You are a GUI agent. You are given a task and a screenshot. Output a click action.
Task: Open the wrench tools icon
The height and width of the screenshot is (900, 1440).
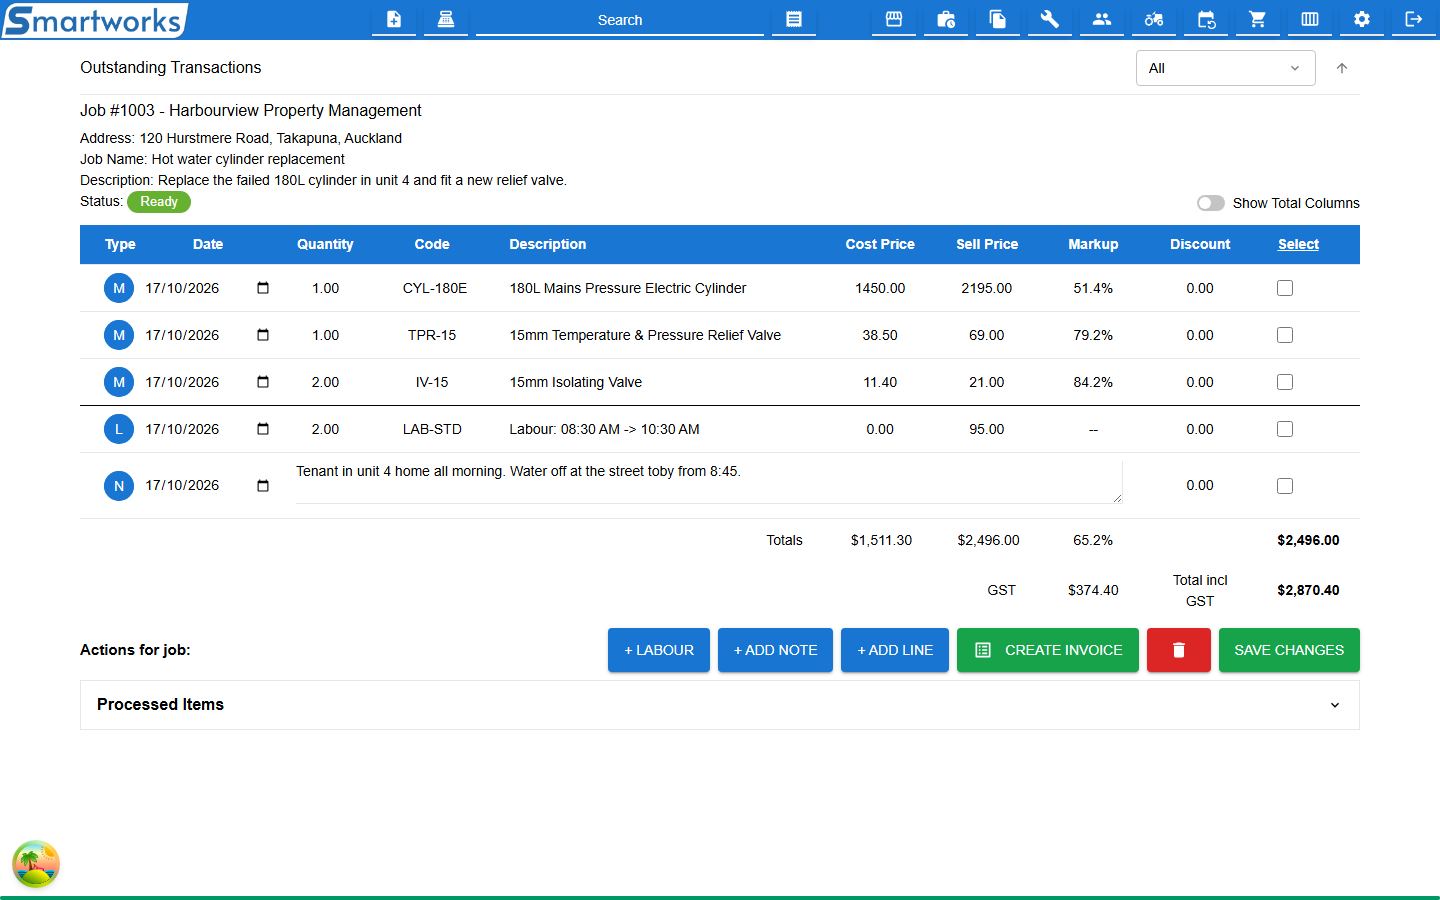(x=1050, y=19)
